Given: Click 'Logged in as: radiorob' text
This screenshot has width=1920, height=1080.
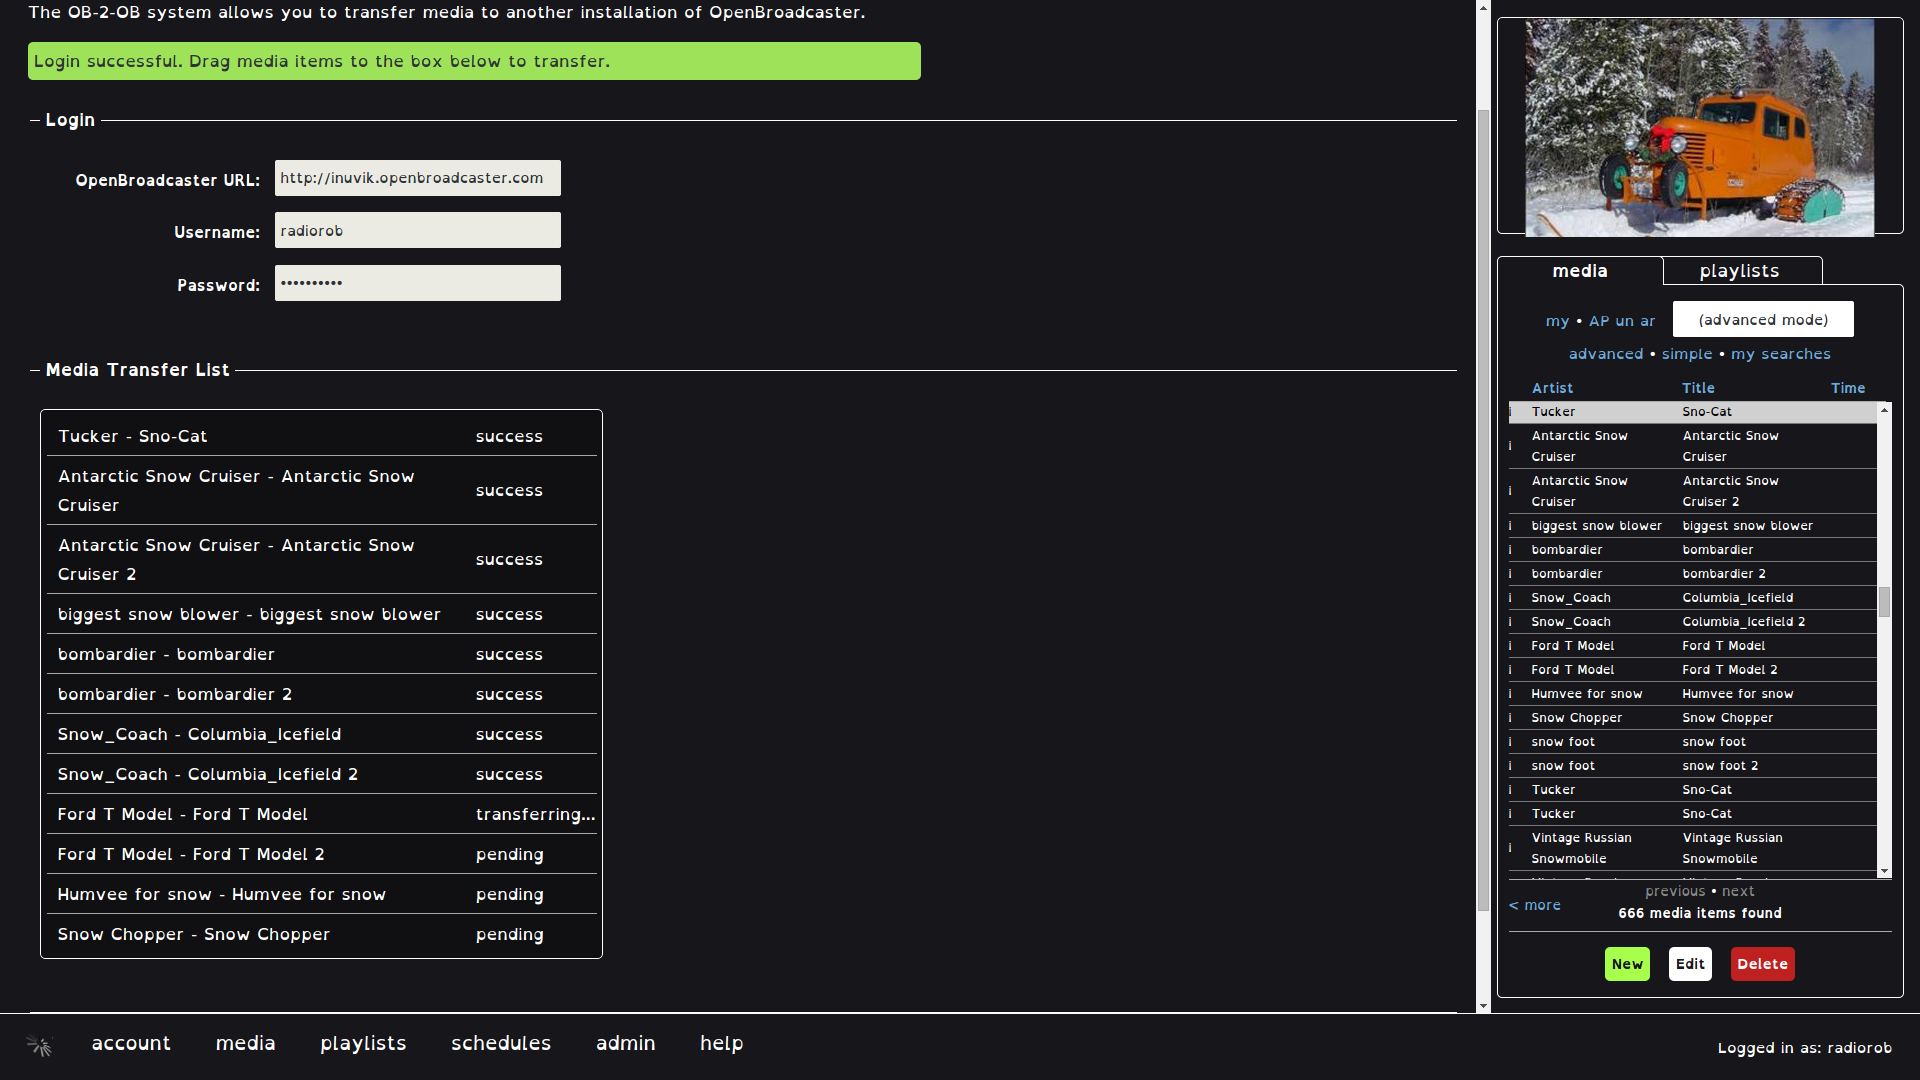Looking at the screenshot, I should 1804,1048.
